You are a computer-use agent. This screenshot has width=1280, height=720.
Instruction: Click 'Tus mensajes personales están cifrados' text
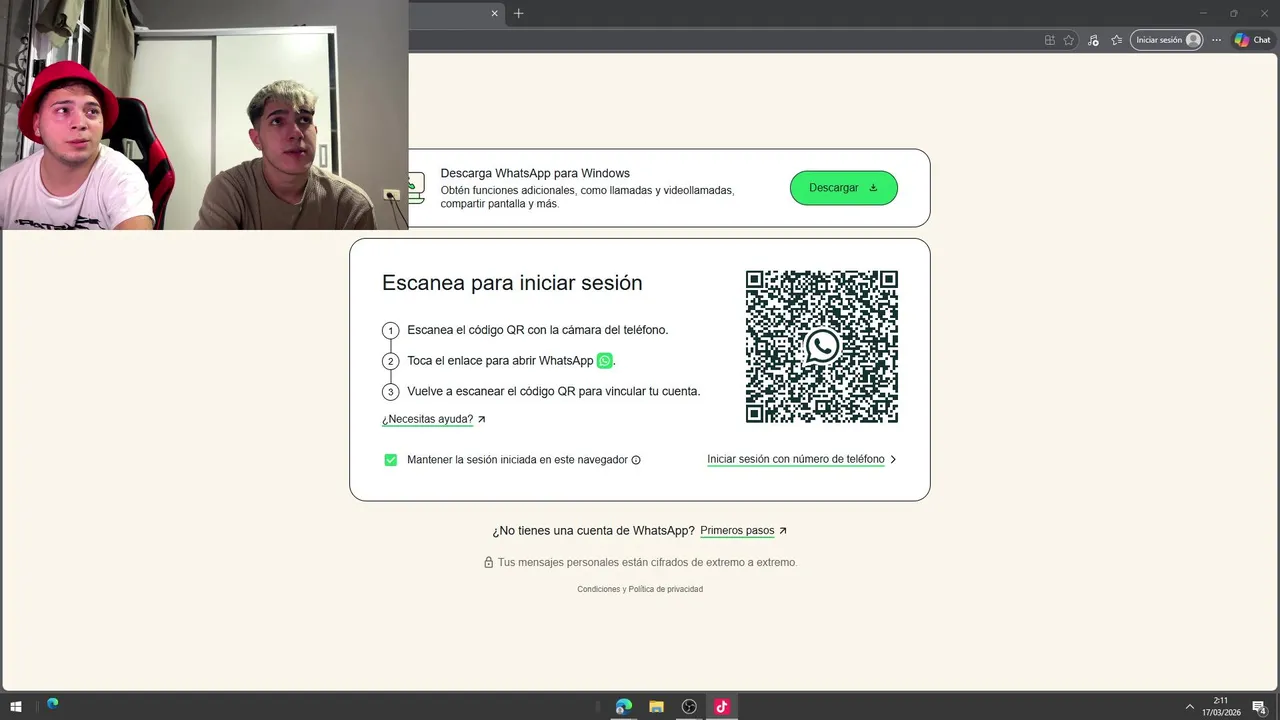point(647,562)
